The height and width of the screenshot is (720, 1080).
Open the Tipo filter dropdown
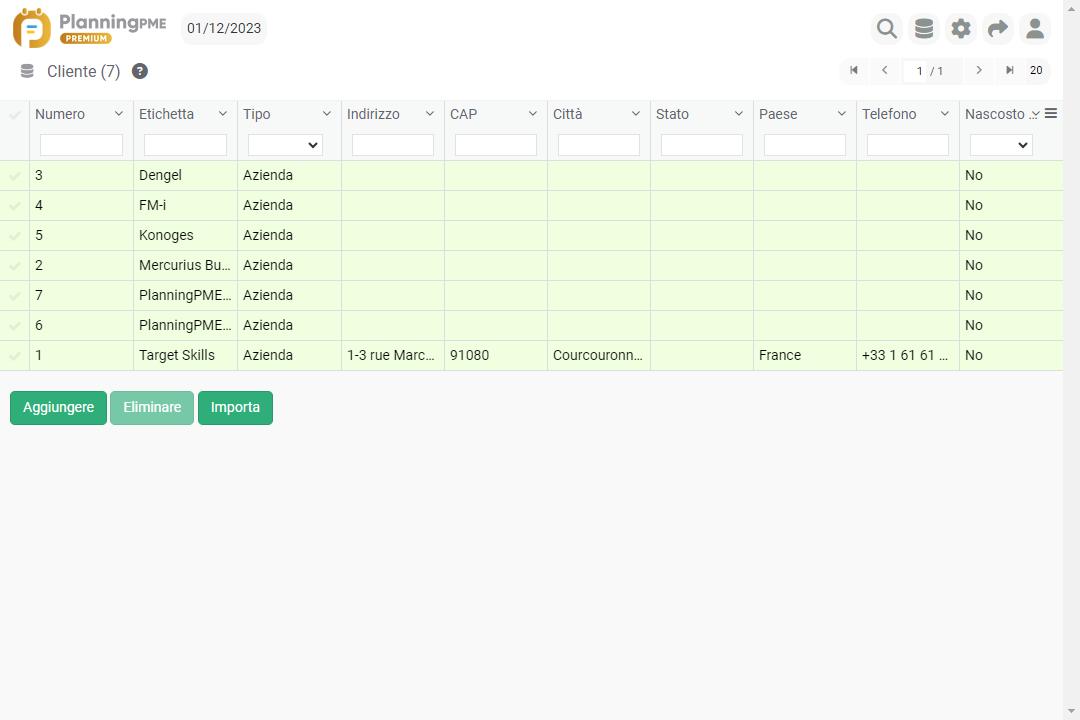coord(285,145)
